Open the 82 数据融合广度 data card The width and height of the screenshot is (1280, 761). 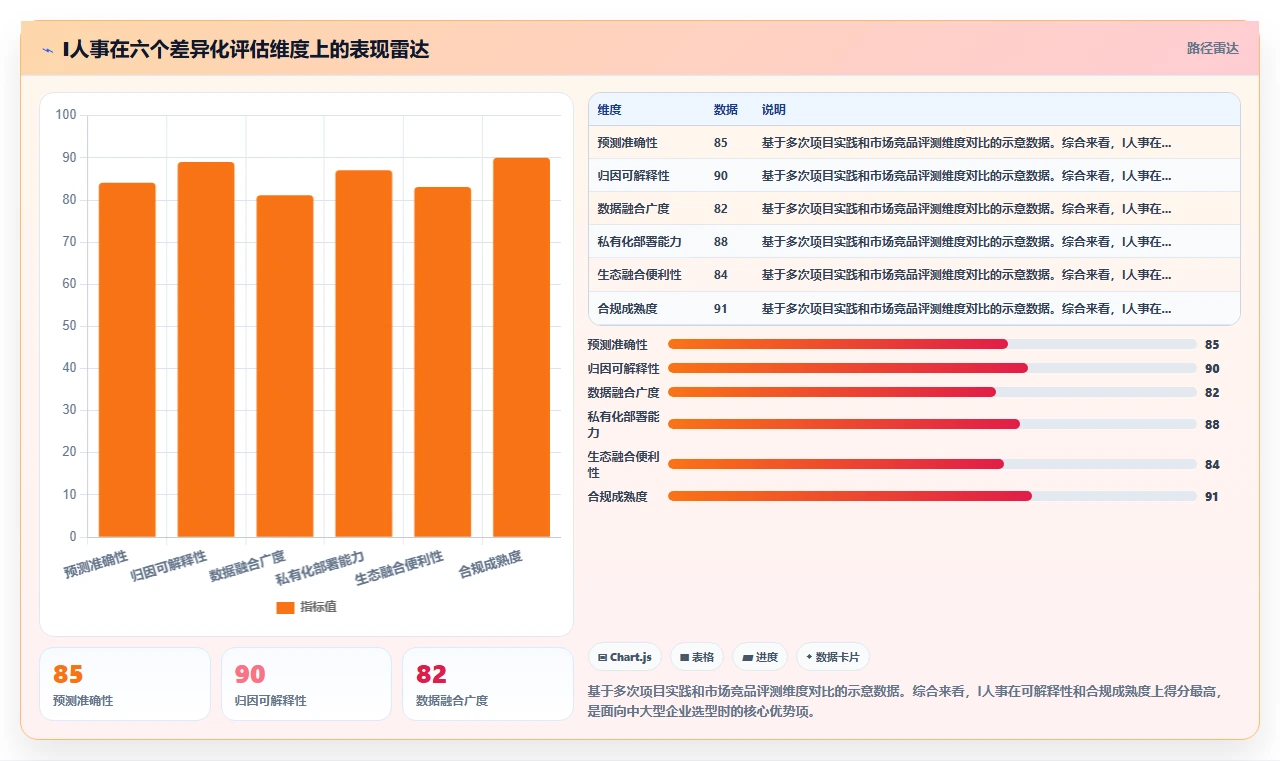click(487, 684)
